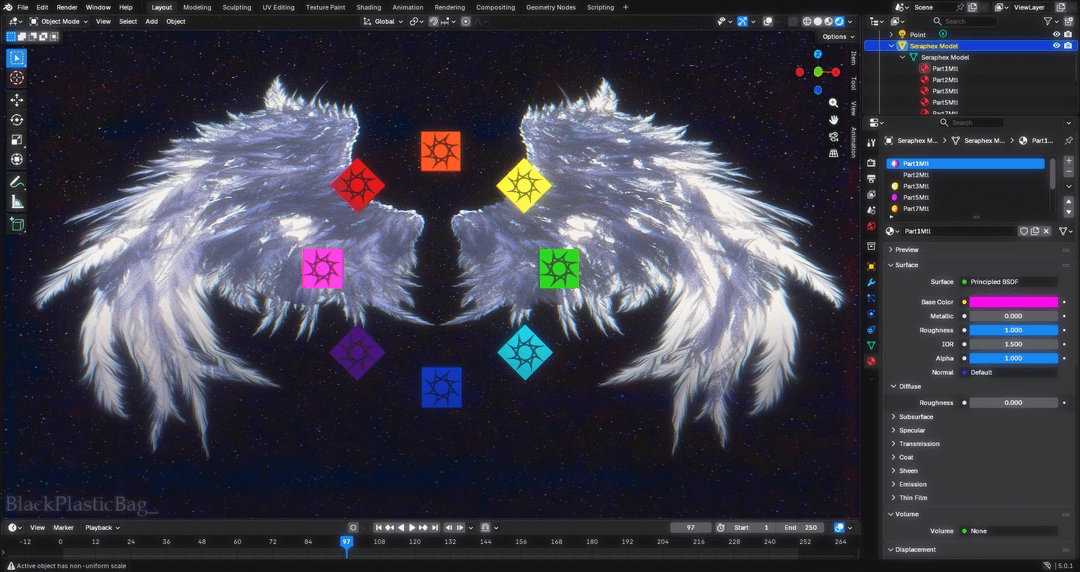Select the Measure tool
Viewport: 1080px width, 572px height.
pos(17,203)
